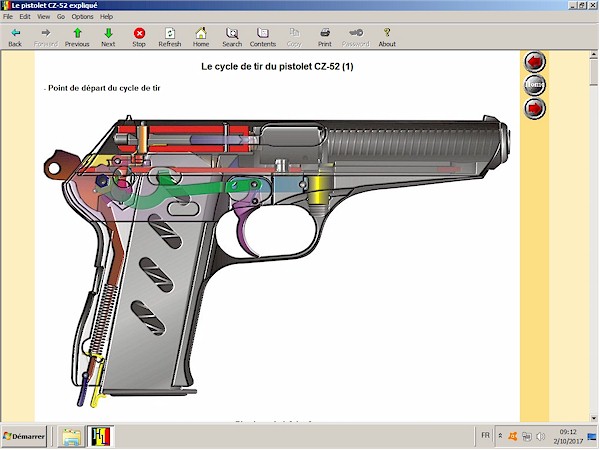This screenshot has height=450, width=600.
Task: Go back using the Back toolbar arrow
Action: 15,38
